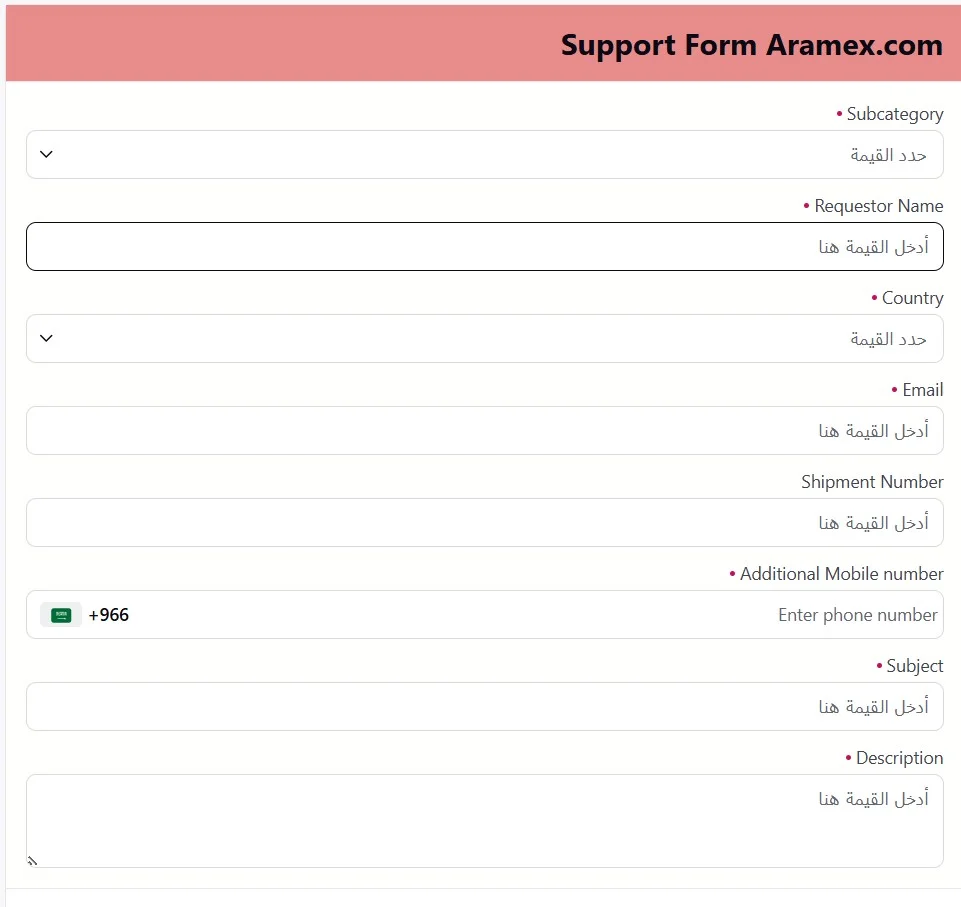
Task: Click the Subject field label
Action: click(914, 666)
